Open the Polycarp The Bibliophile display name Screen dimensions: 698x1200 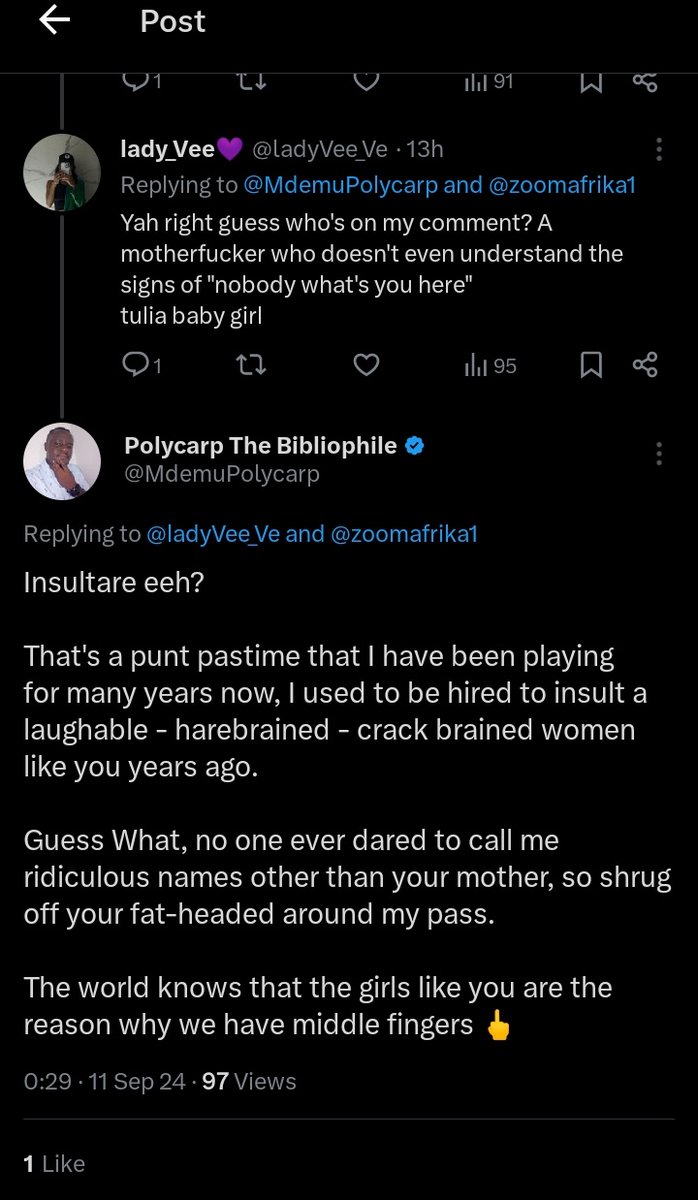(x=260, y=446)
